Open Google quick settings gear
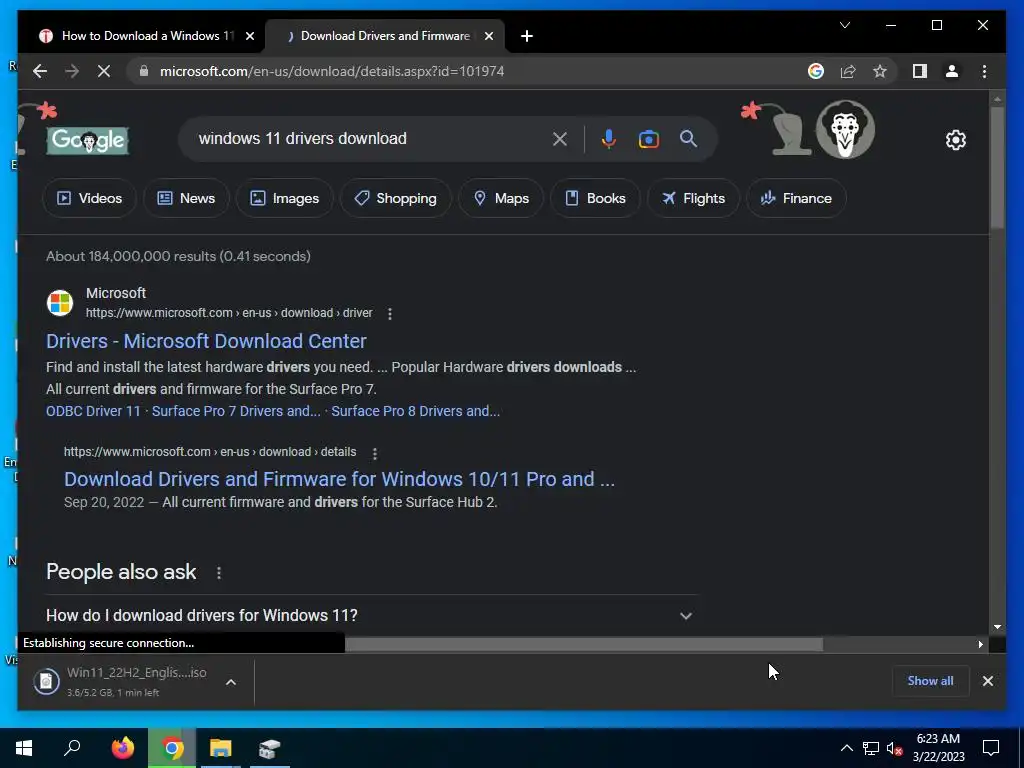The image size is (1024, 768). point(955,140)
